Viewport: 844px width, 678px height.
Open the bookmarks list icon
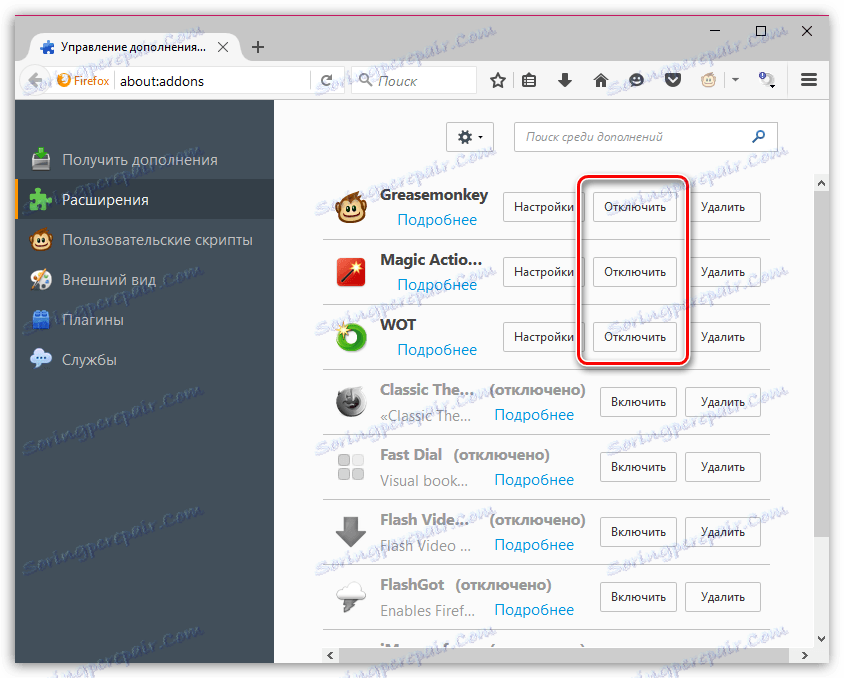click(x=529, y=81)
